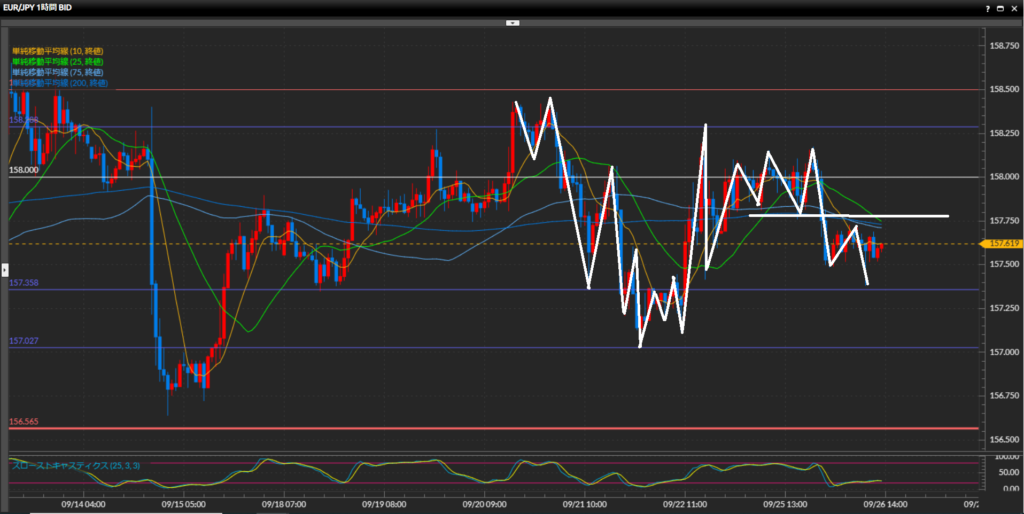Expand the left side panel handle
Viewport: 1024px width, 514px height.
click(x=4, y=268)
